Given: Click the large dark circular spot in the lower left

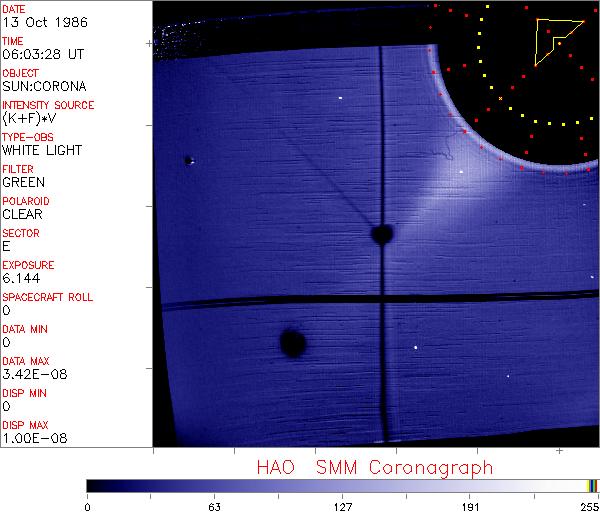Looking at the screenshot, I should 292,343.
